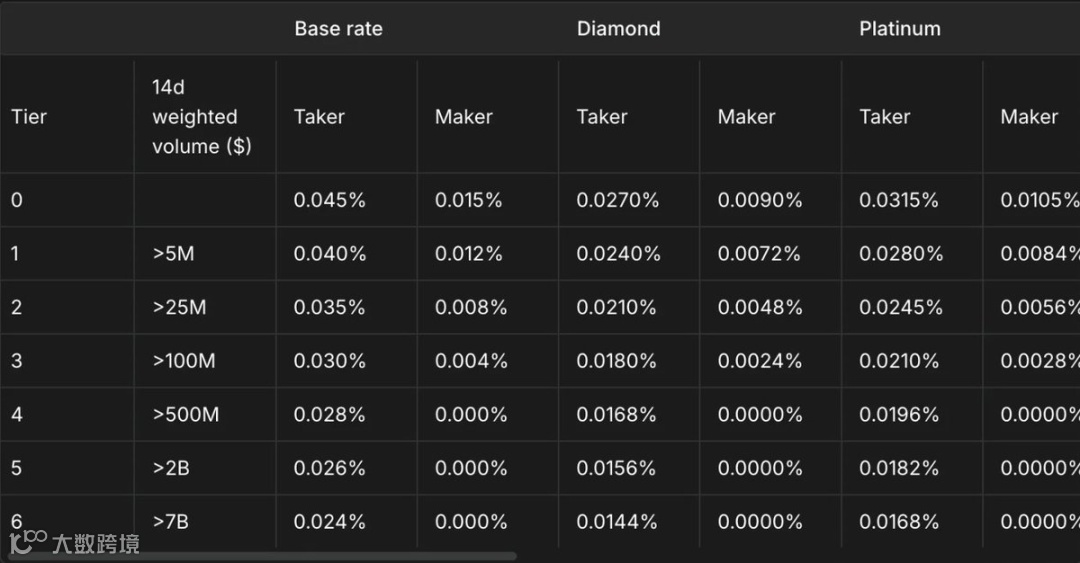The height and width of the screenshot is (563, 1080).
Task: Click the >2B volume cell
Action: tap(171, 468)
